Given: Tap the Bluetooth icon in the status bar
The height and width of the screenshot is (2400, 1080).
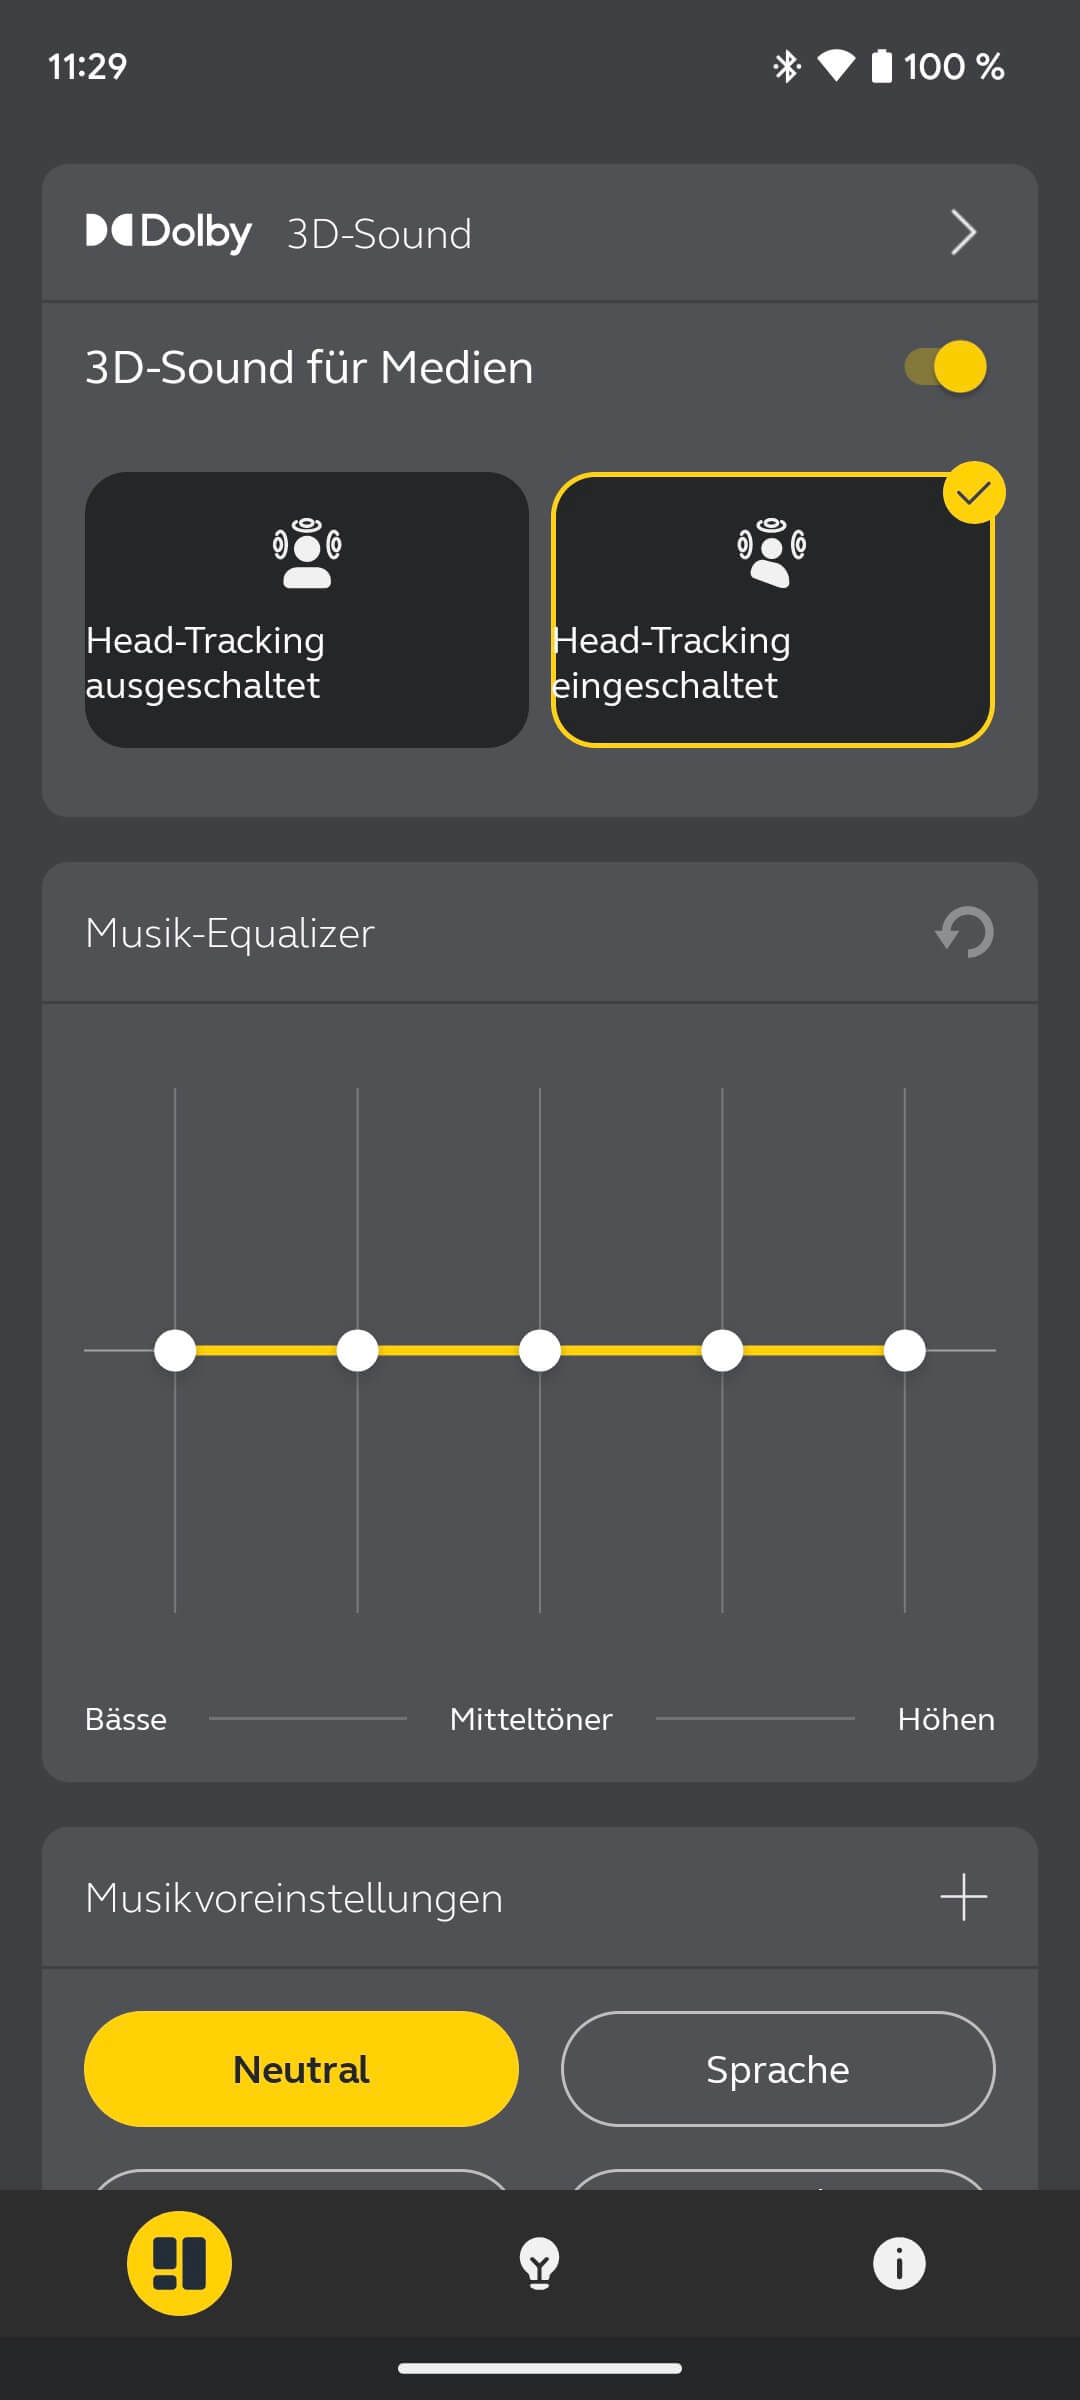Looking at the screenshot, I should (x=787, y=66).
